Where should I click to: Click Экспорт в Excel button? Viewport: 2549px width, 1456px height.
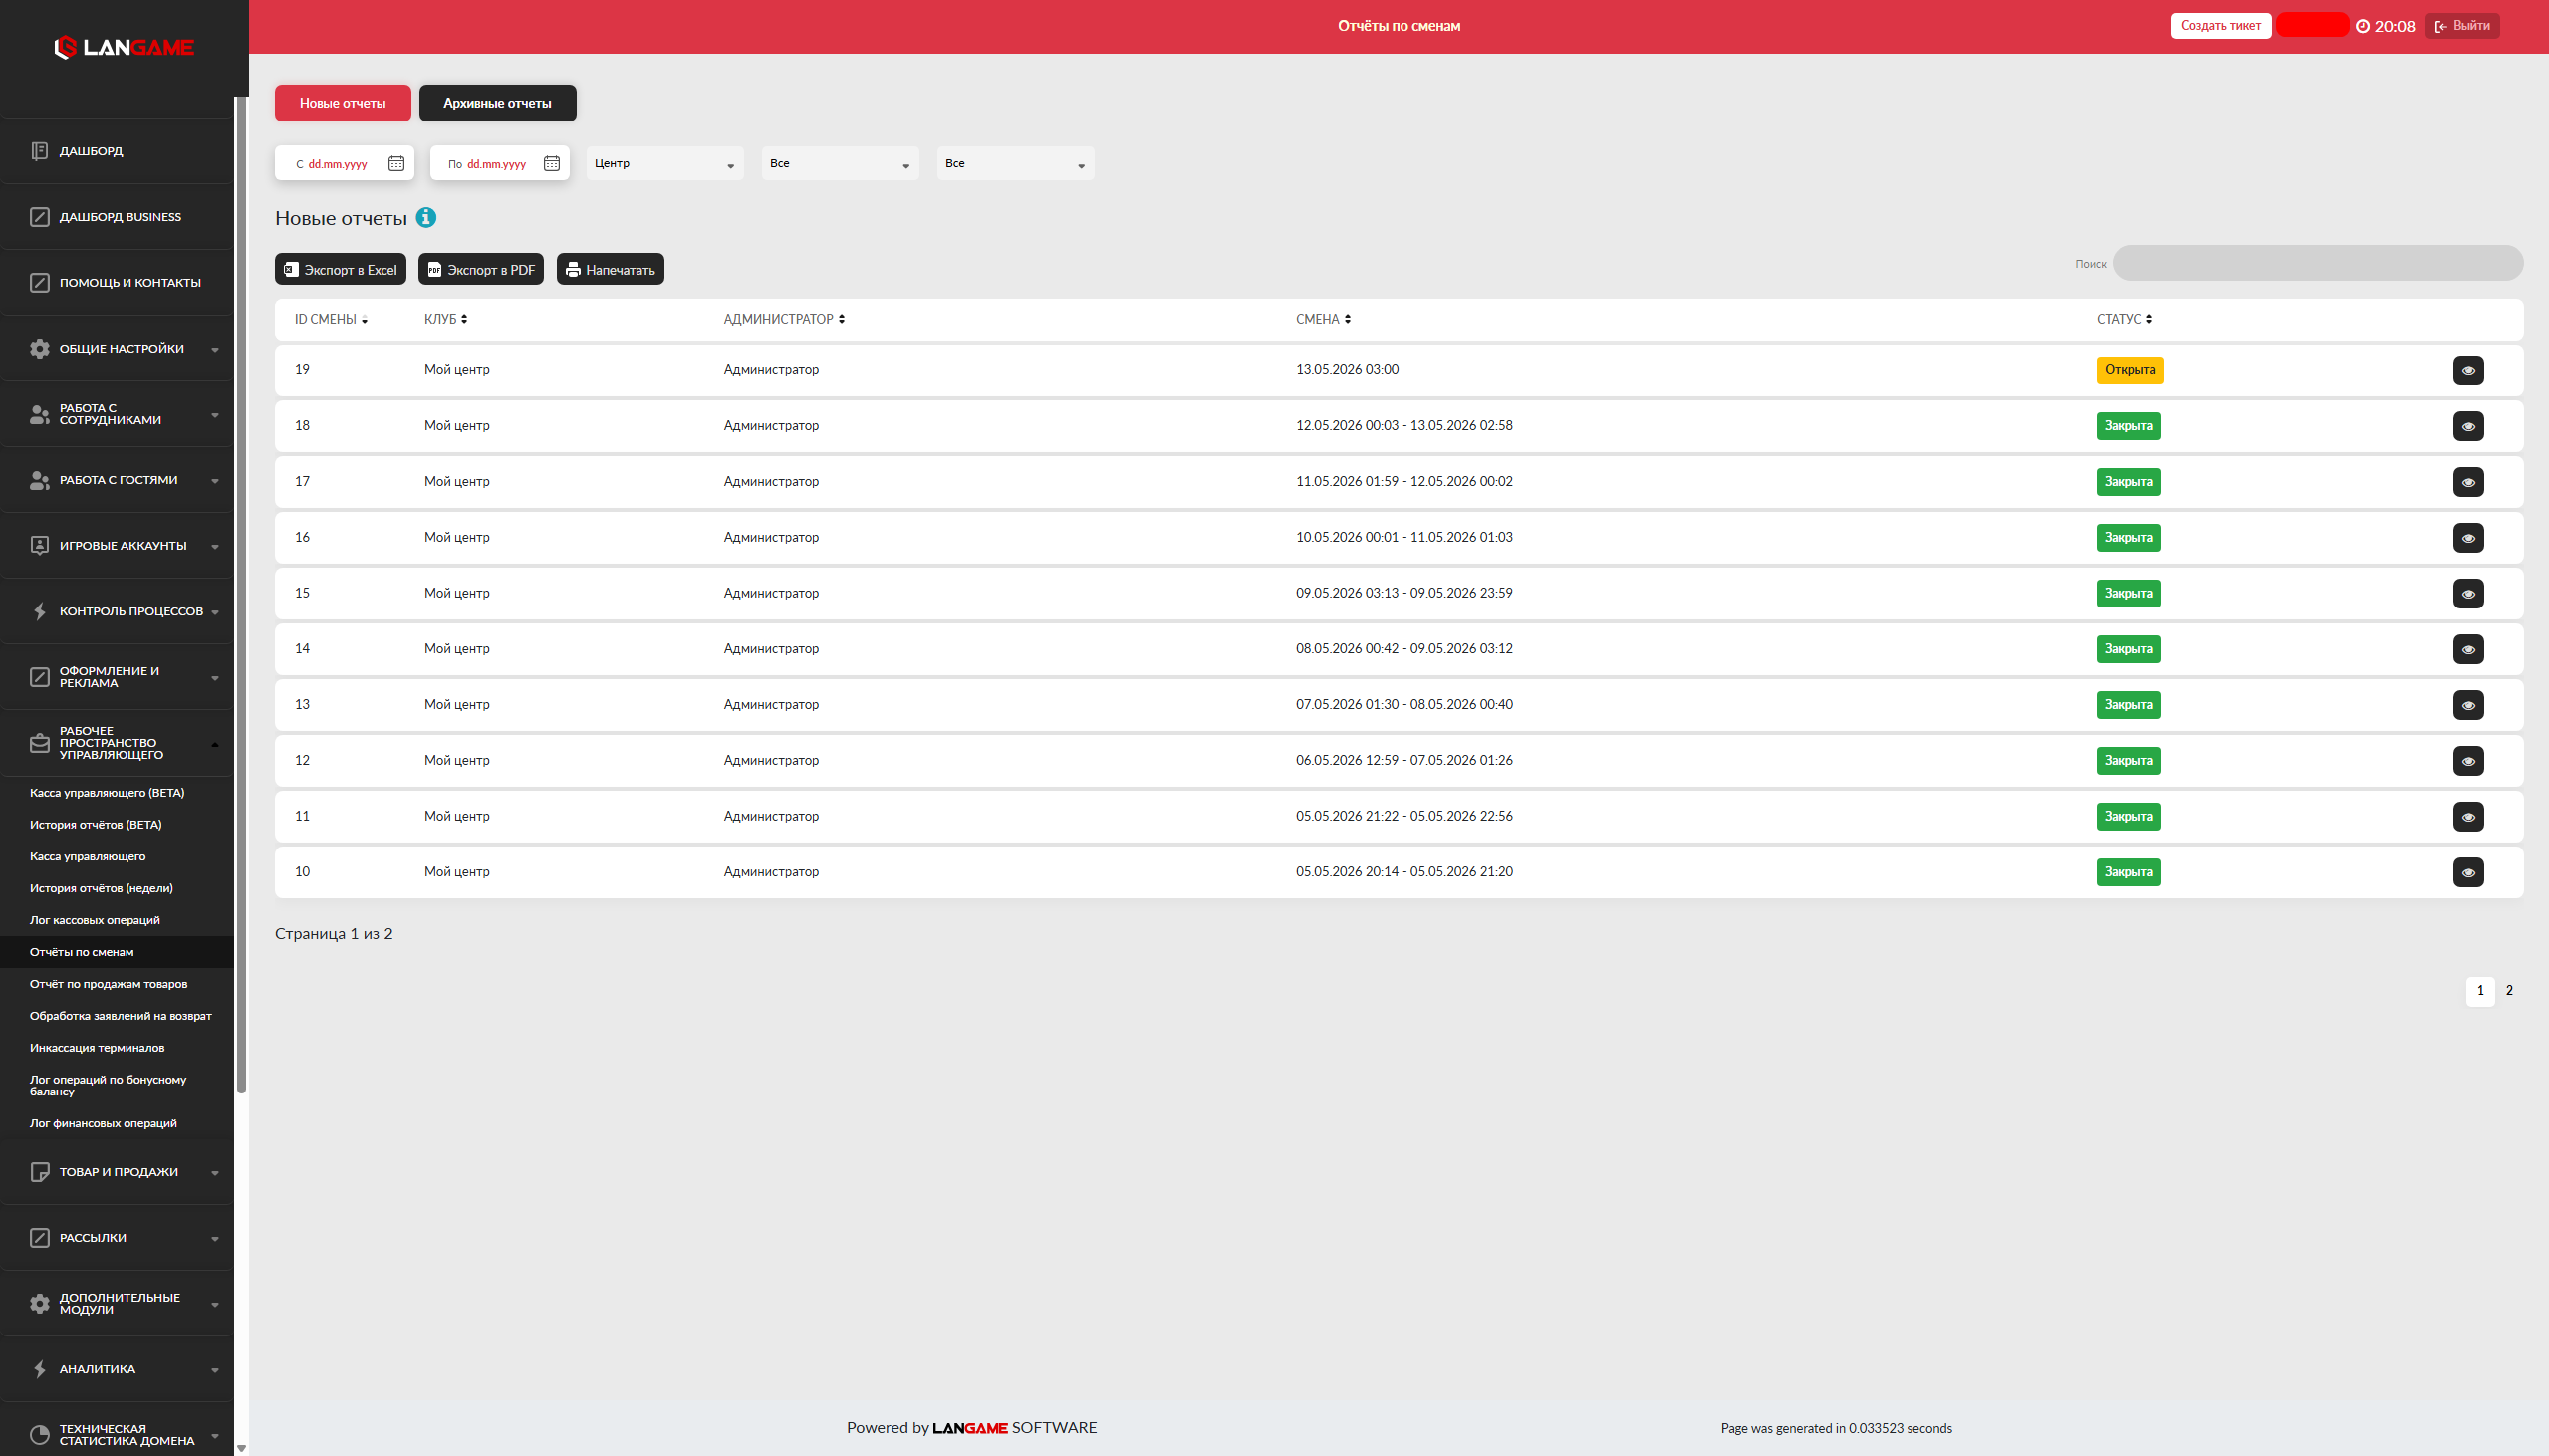tap(340, 269)
